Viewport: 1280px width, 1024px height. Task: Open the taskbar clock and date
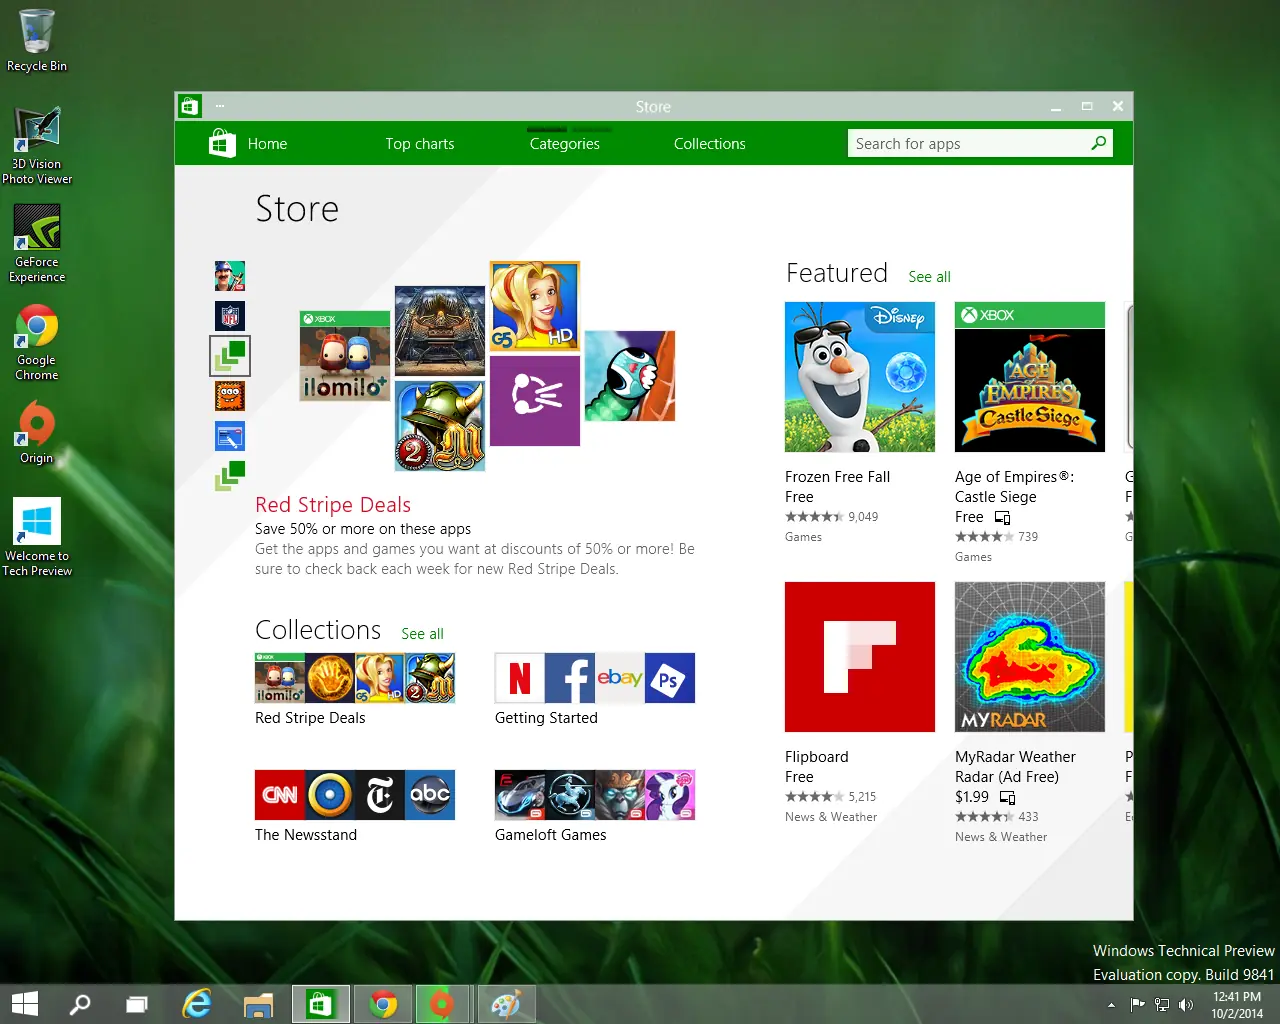coord(1237,1005)
